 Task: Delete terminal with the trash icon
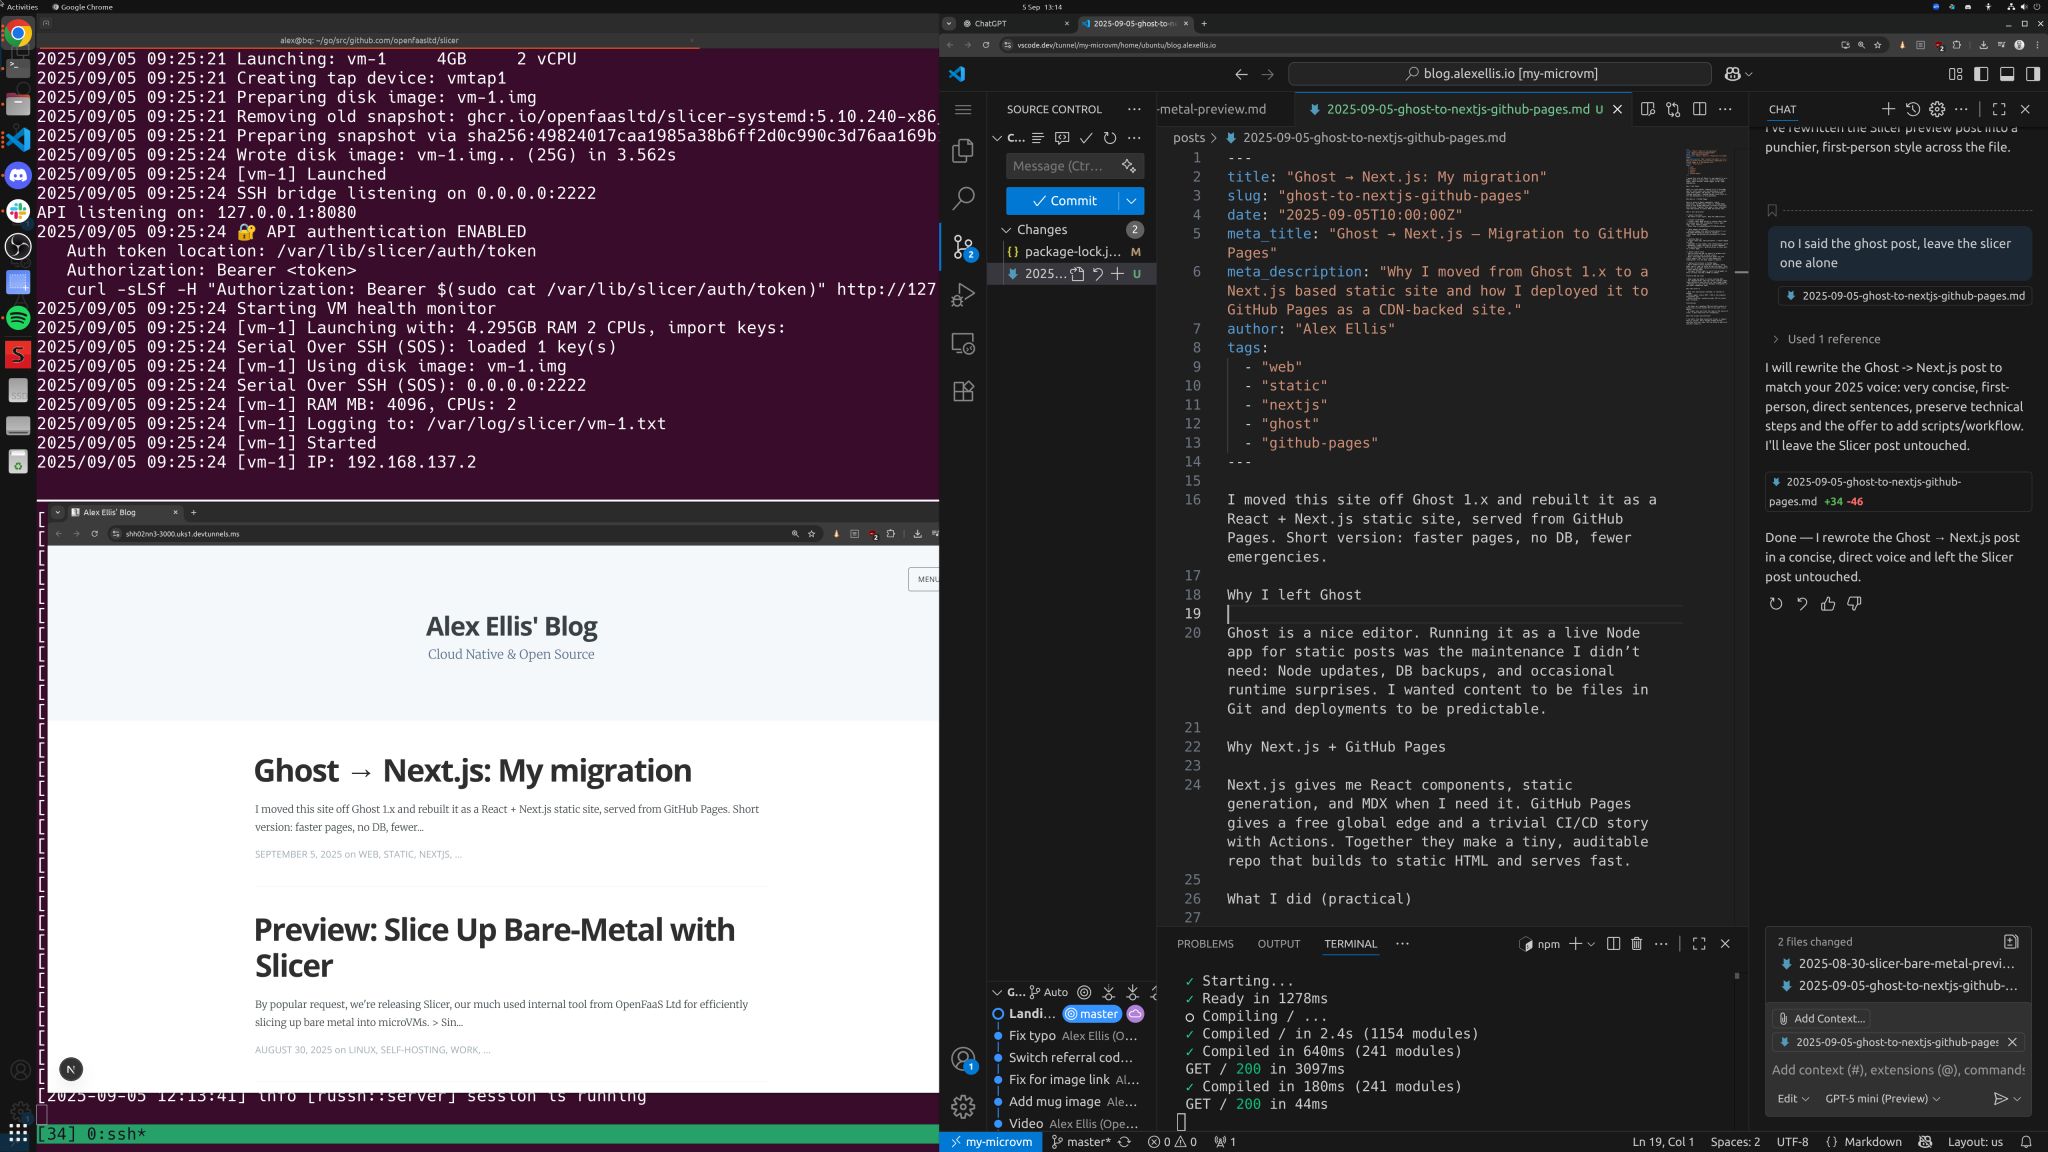click(1636, 944)
